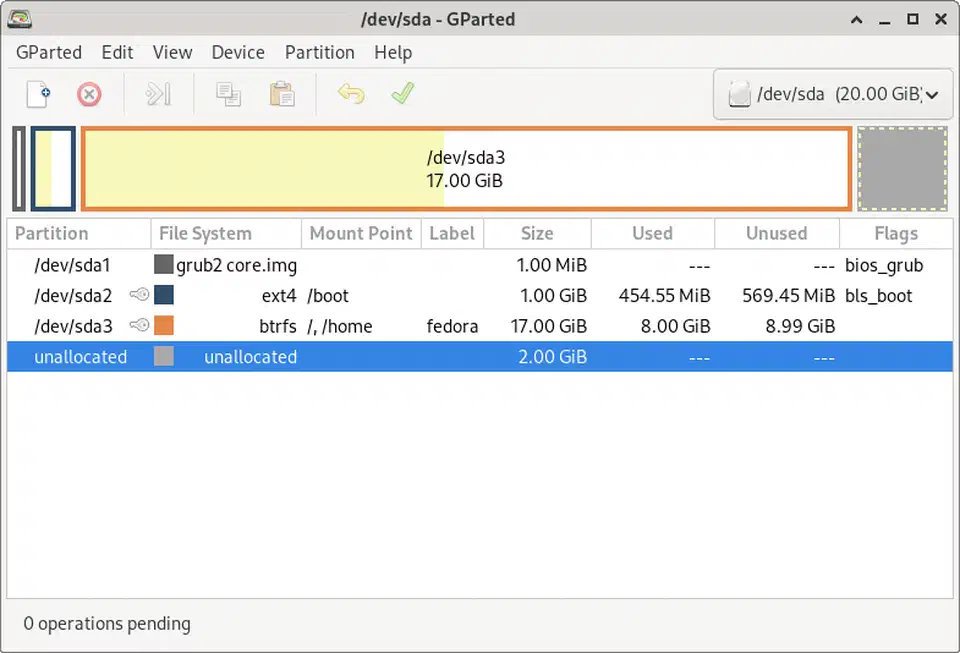
Task: Click /dev/sda3 in the graphical partition bar
Action: 467,168
